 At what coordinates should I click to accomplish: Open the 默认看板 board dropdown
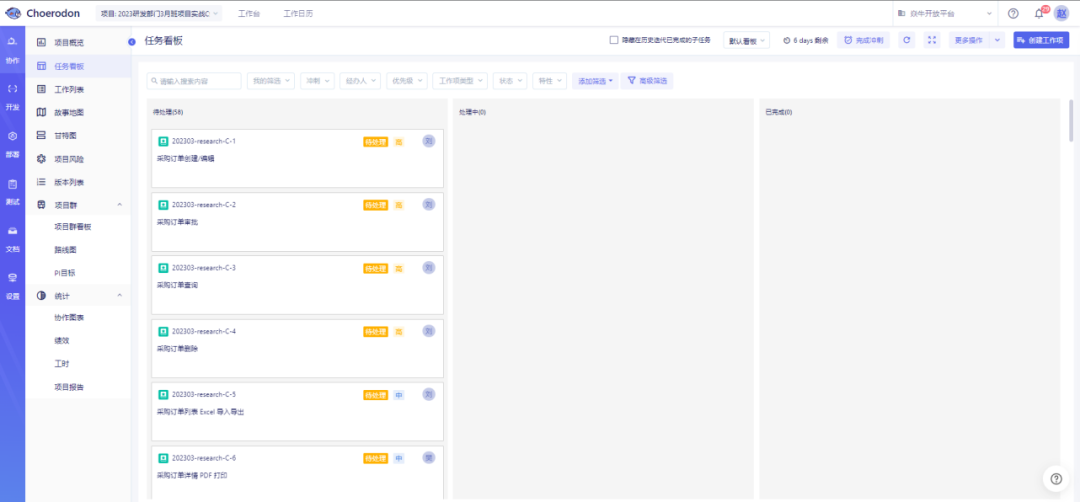click(747, 41)
